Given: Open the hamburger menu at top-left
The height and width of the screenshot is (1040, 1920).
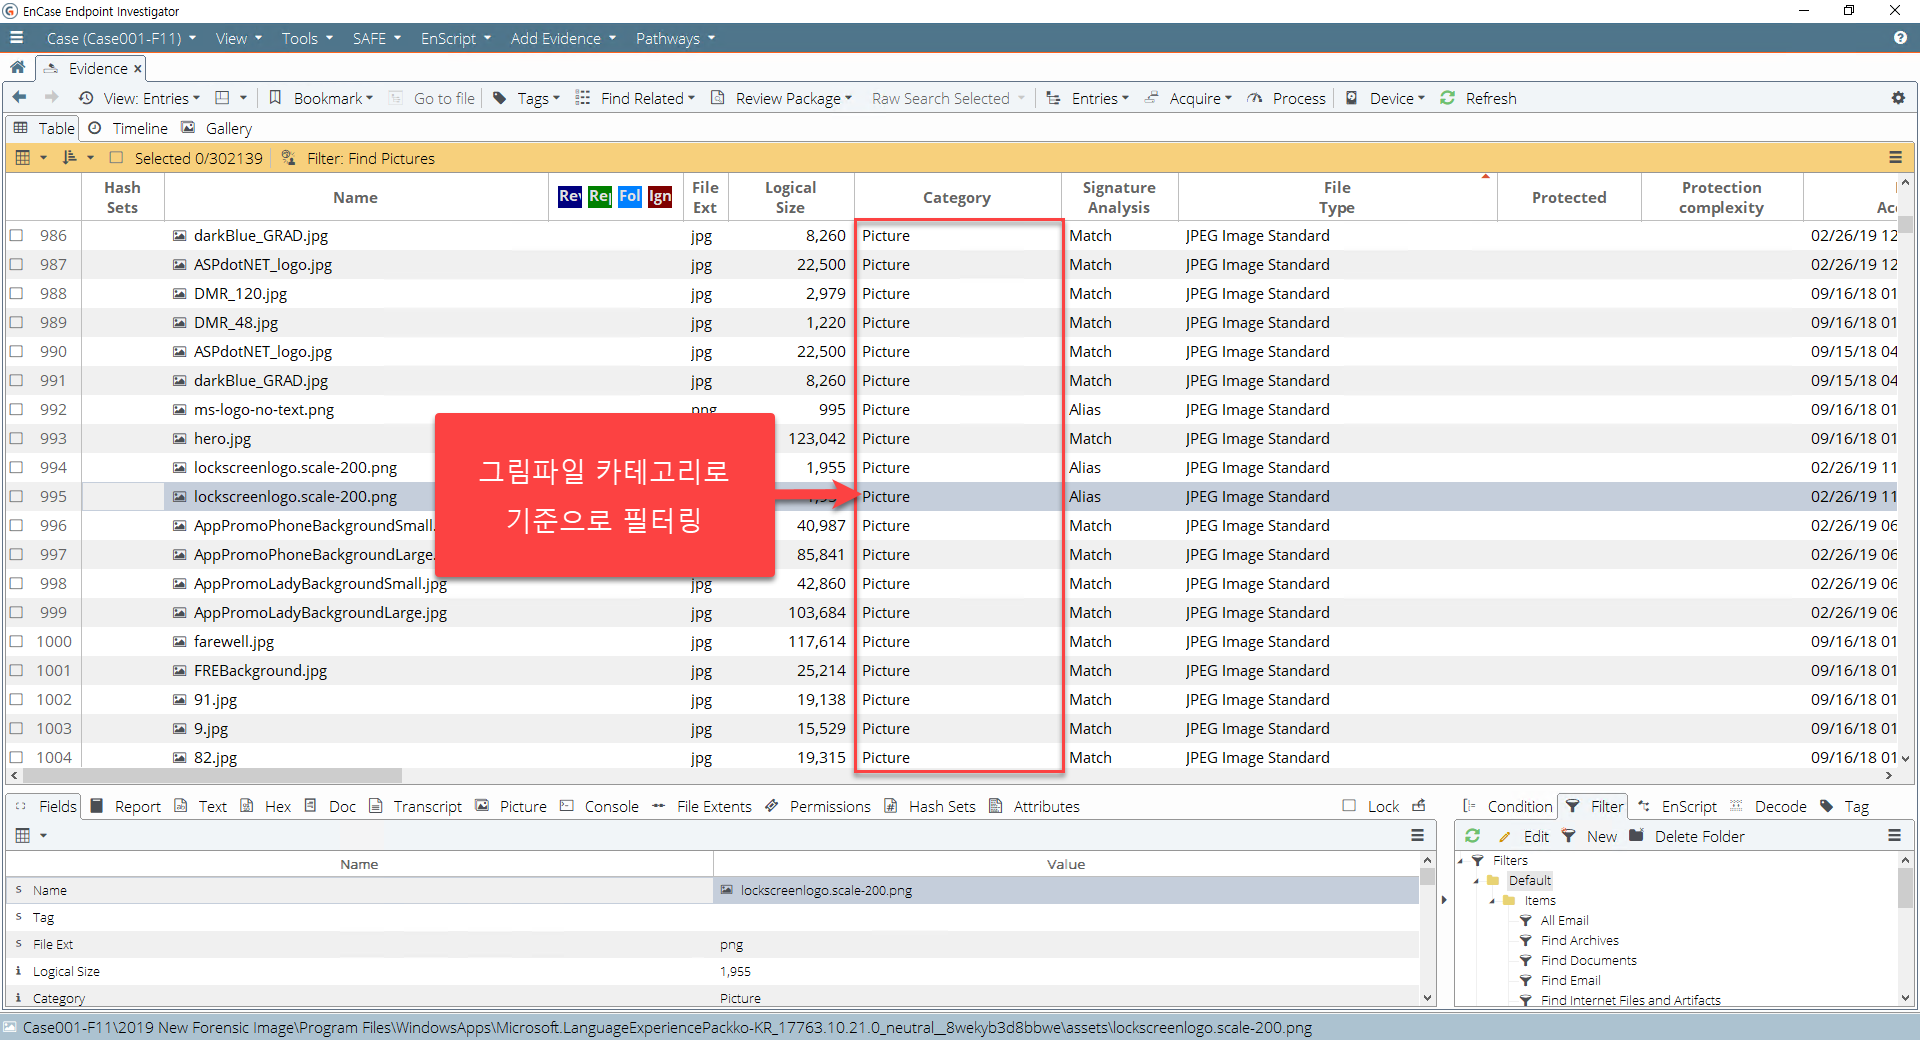Looking at the screenshot, I should pyautogui.click(x=17, y=38).
